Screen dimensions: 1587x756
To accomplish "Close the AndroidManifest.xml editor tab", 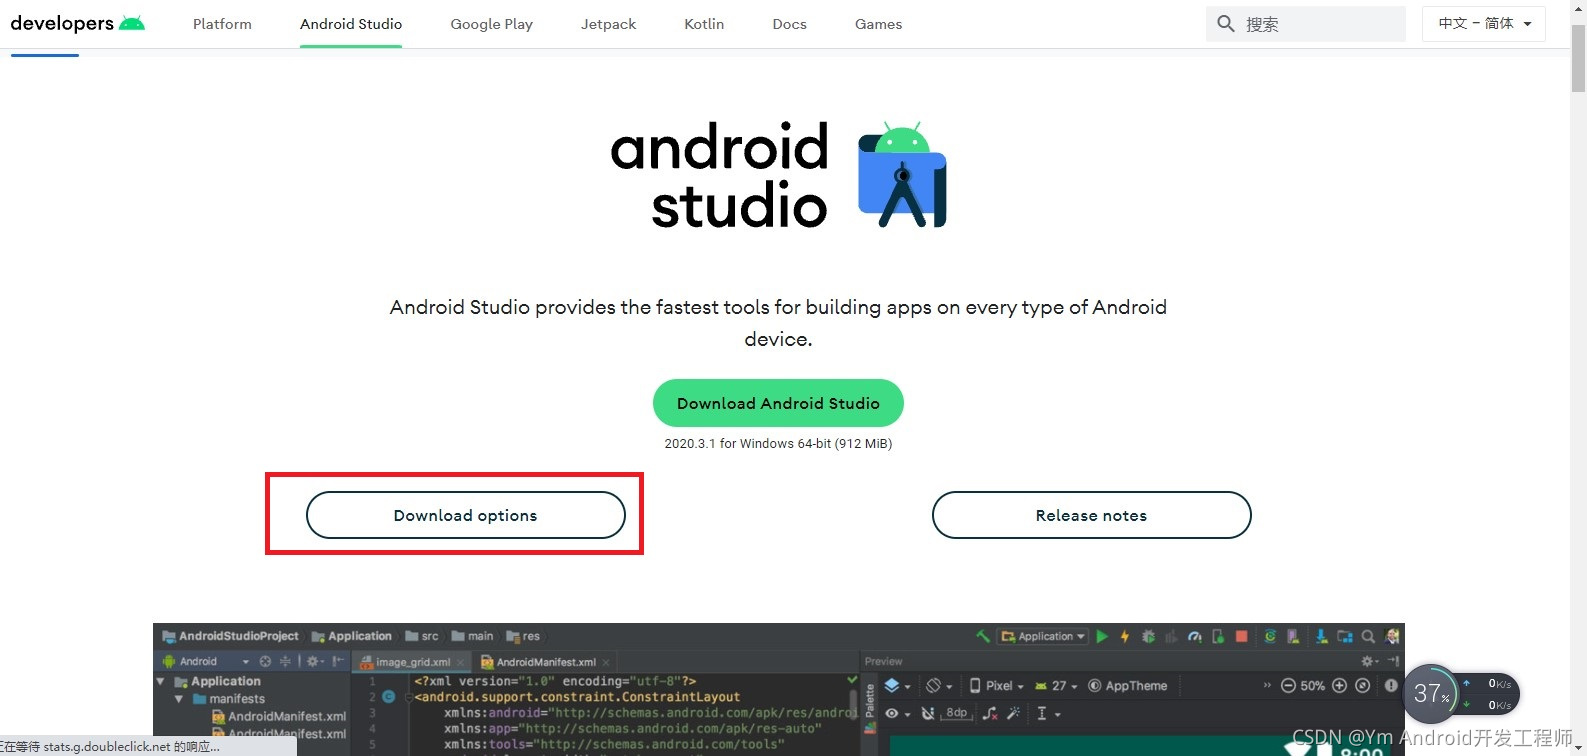I will click(606, 662).
